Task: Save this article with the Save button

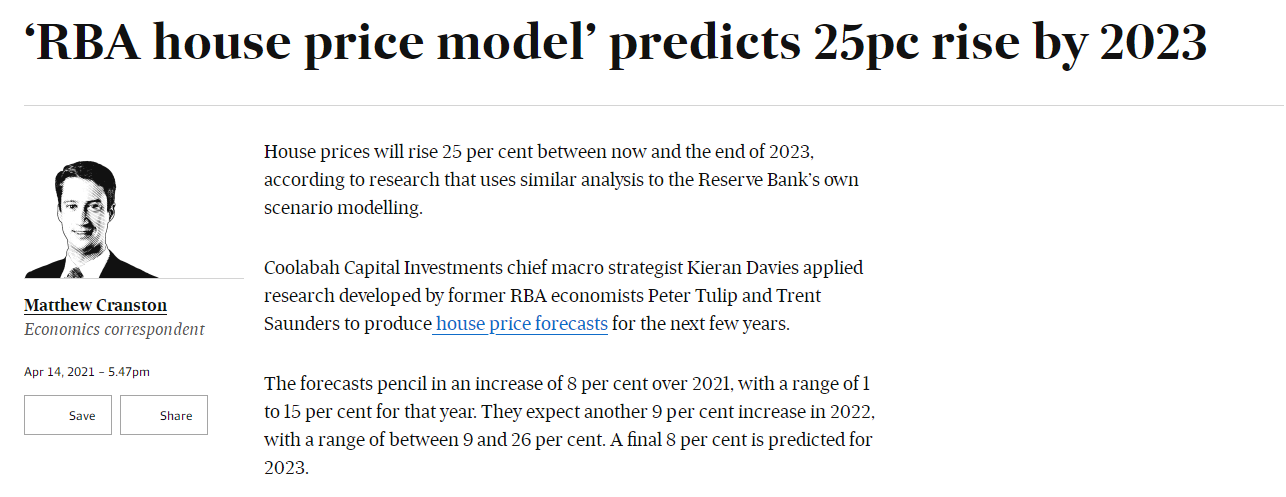Action: [x=68, y=415]
